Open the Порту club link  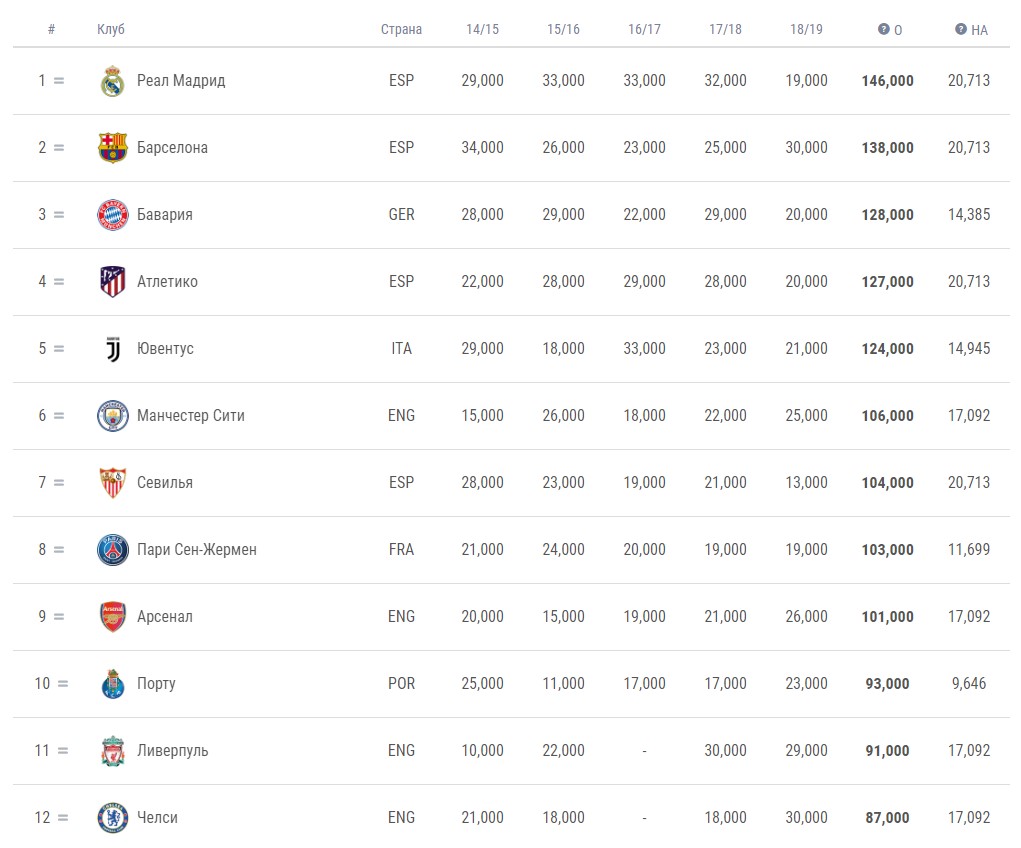pos(156,684)
